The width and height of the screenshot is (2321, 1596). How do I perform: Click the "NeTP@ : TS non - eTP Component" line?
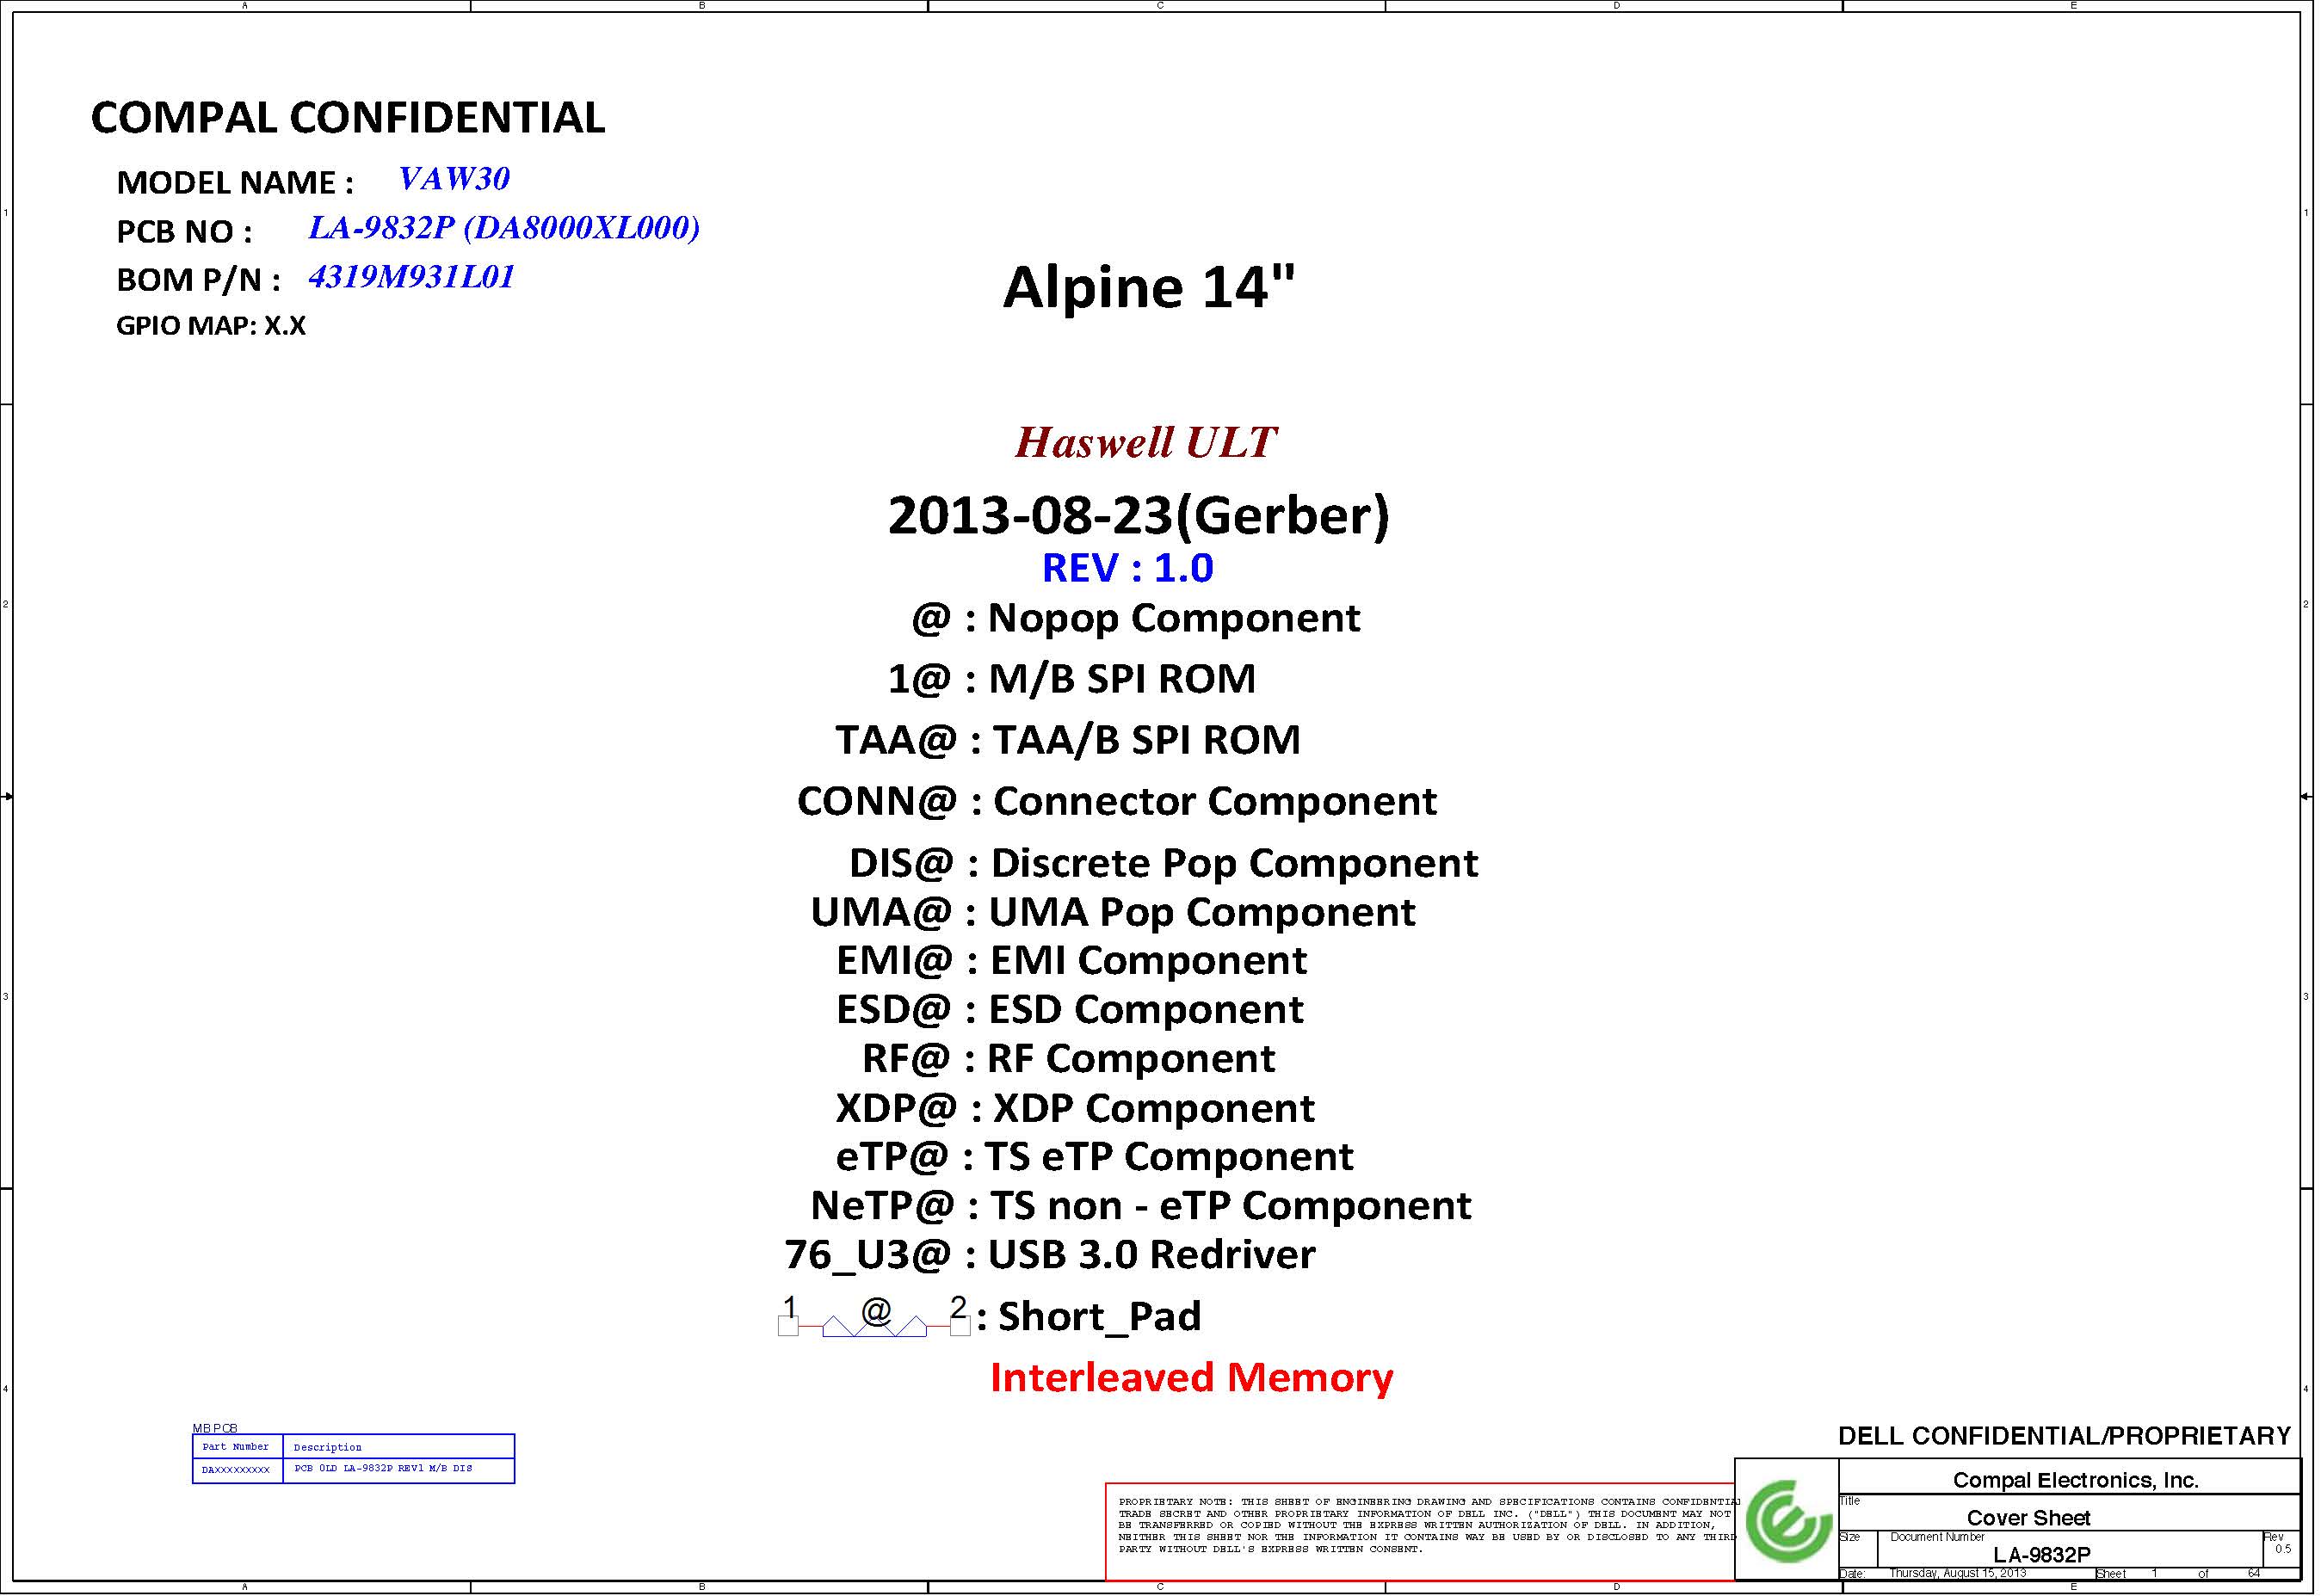pyautogui.click(x=1141, y=1206)
